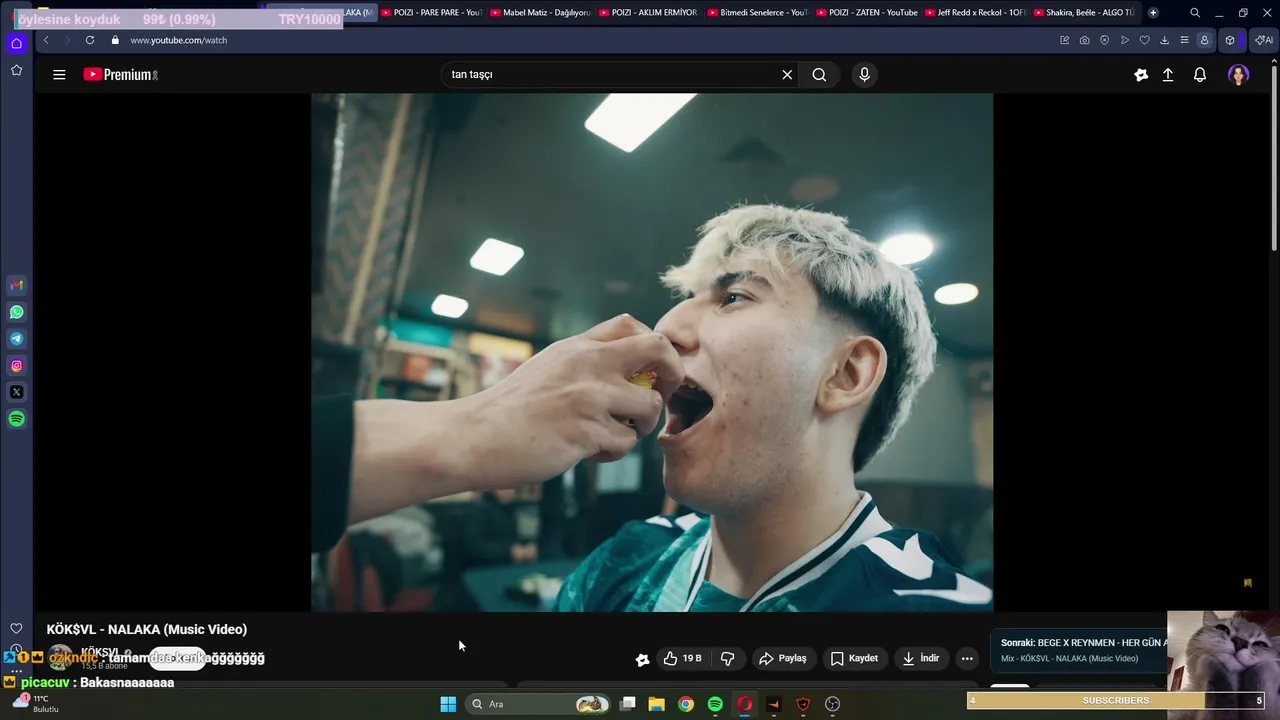Image resolution: width=1280 pixels, height=720 pixels.
Task: Open Gmail in the Opera sidebar
Action: [16, 285]
